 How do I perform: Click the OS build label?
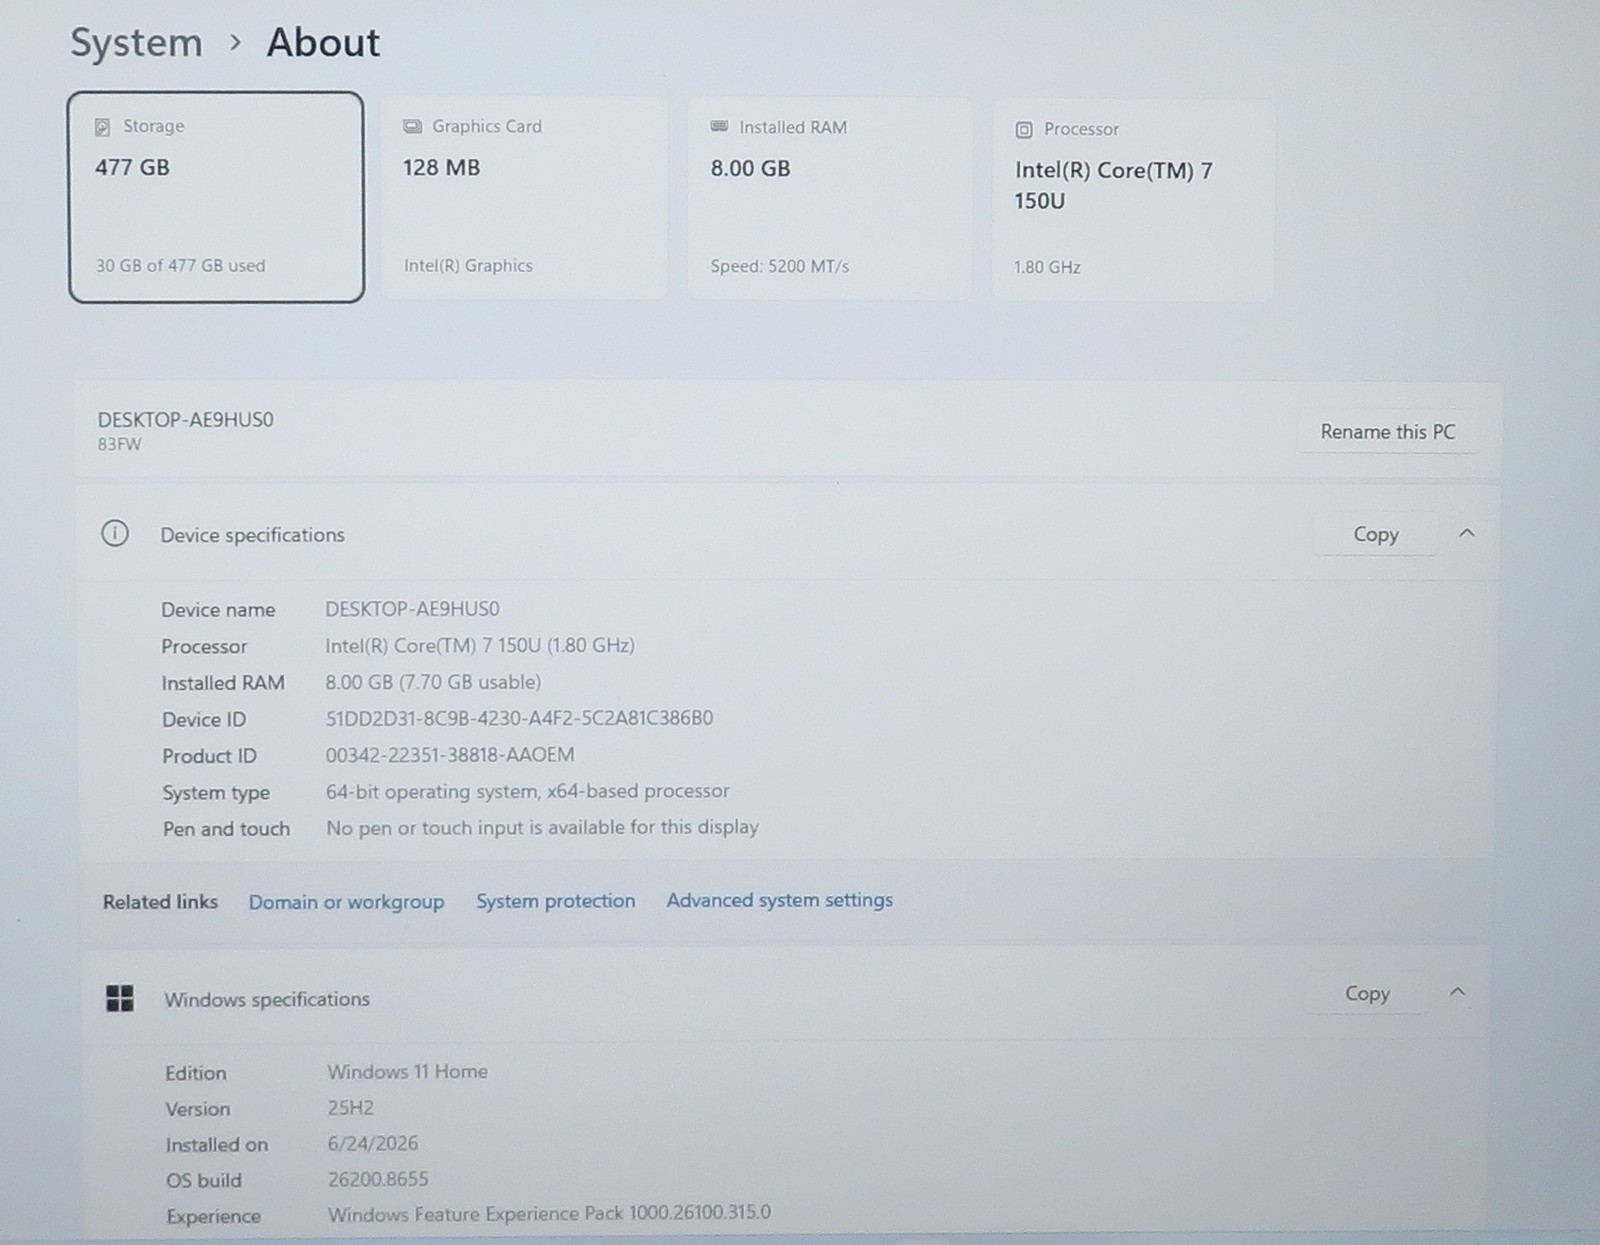[x=204, y=1180]
